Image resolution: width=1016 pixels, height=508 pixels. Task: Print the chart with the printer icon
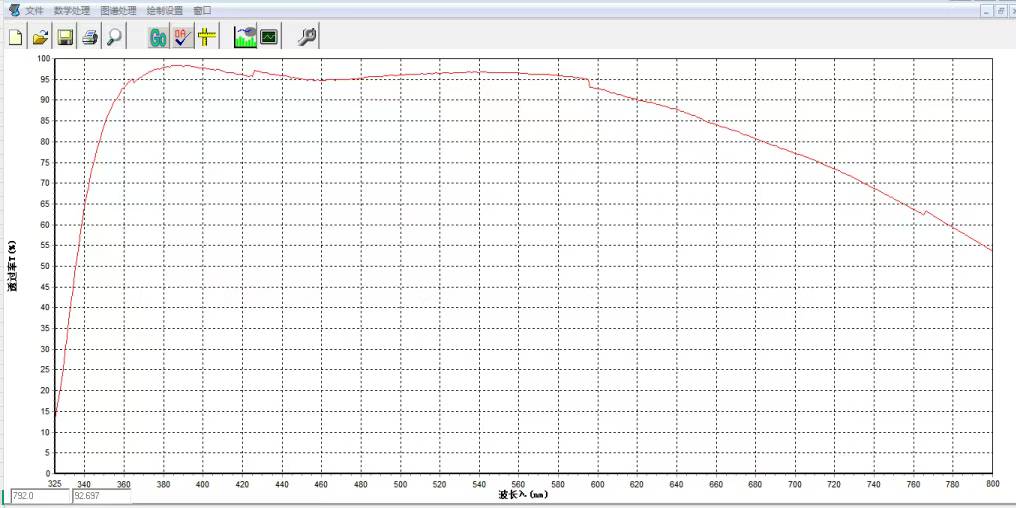coord(90,37)
